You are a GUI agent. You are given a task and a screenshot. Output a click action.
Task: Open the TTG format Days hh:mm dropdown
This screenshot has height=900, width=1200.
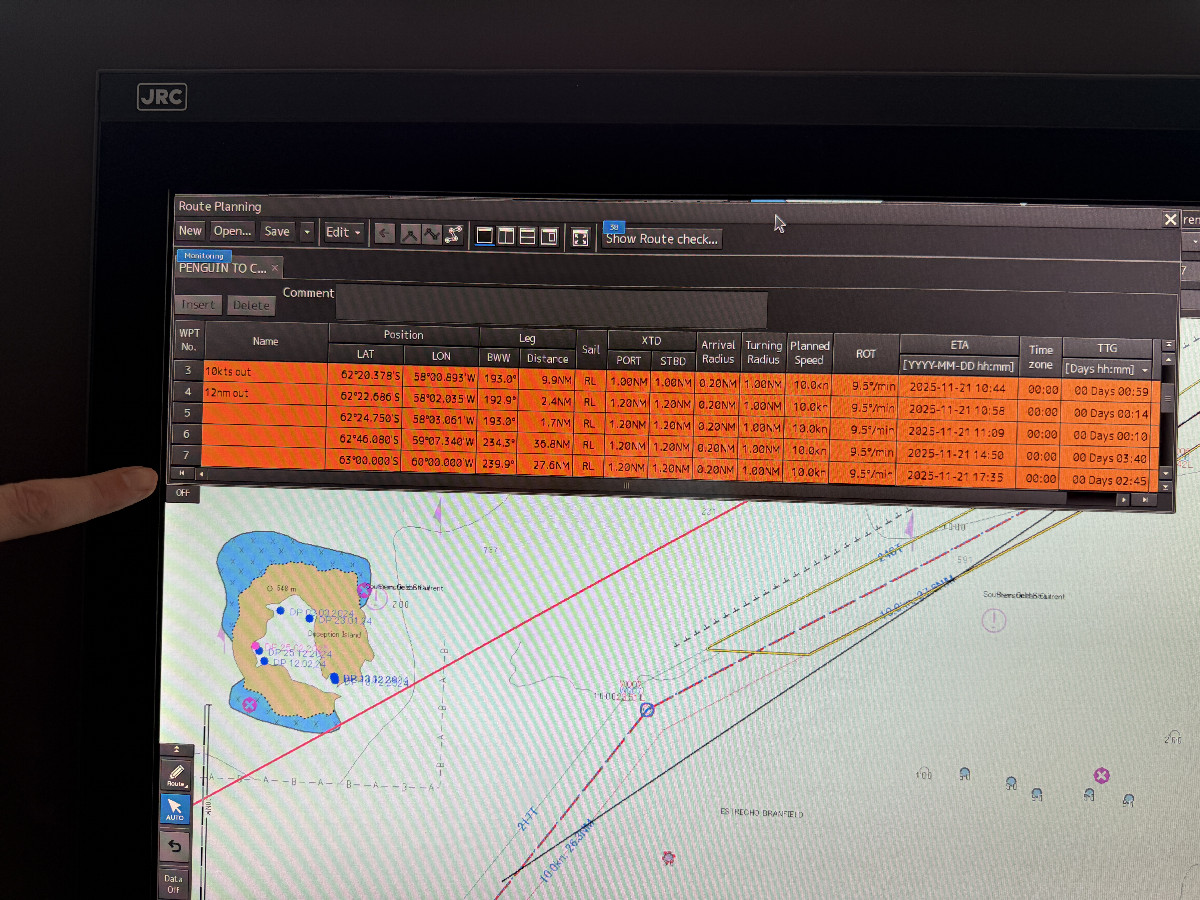tap(1107, 369)
